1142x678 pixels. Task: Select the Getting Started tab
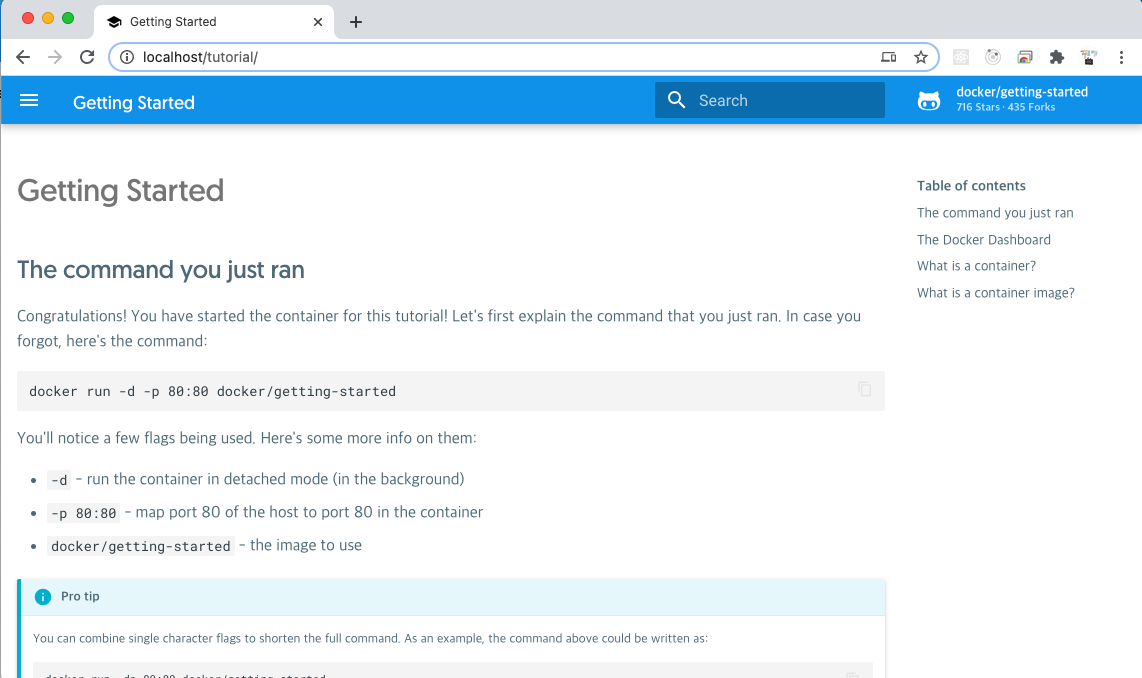[x=214, y=22]
